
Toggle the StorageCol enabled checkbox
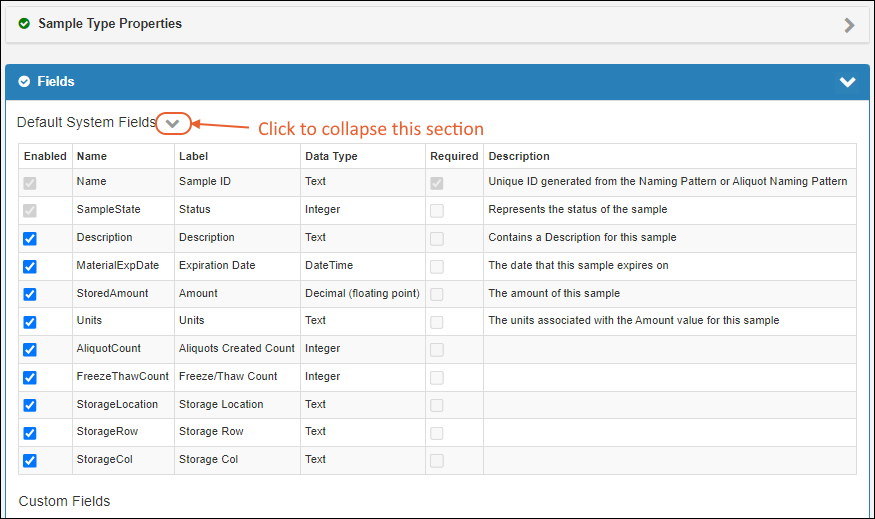coord(30,461)
